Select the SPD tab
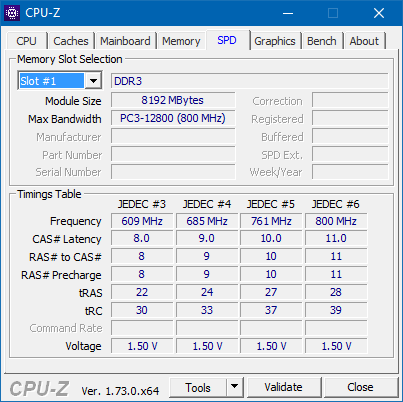The width and height of the screenshot is (403, 402). [227, 40]
